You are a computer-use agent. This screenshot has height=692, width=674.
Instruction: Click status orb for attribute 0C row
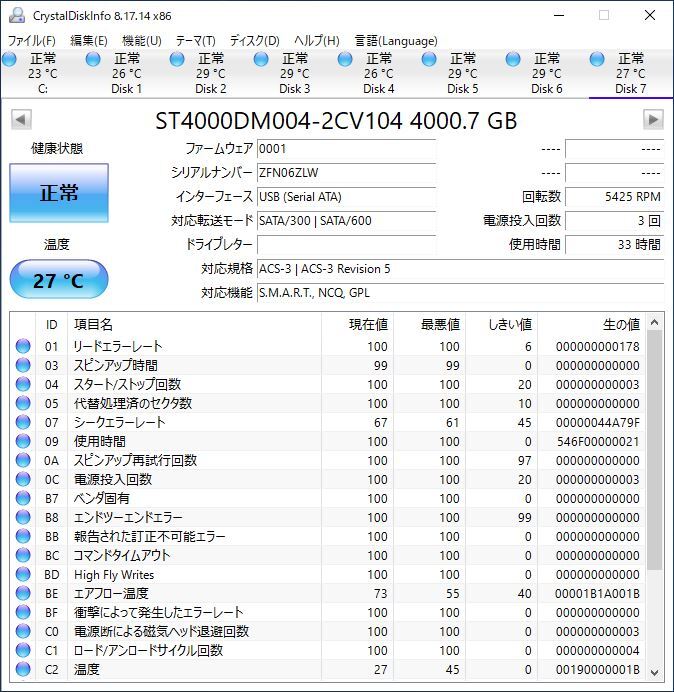click(23, 479)
